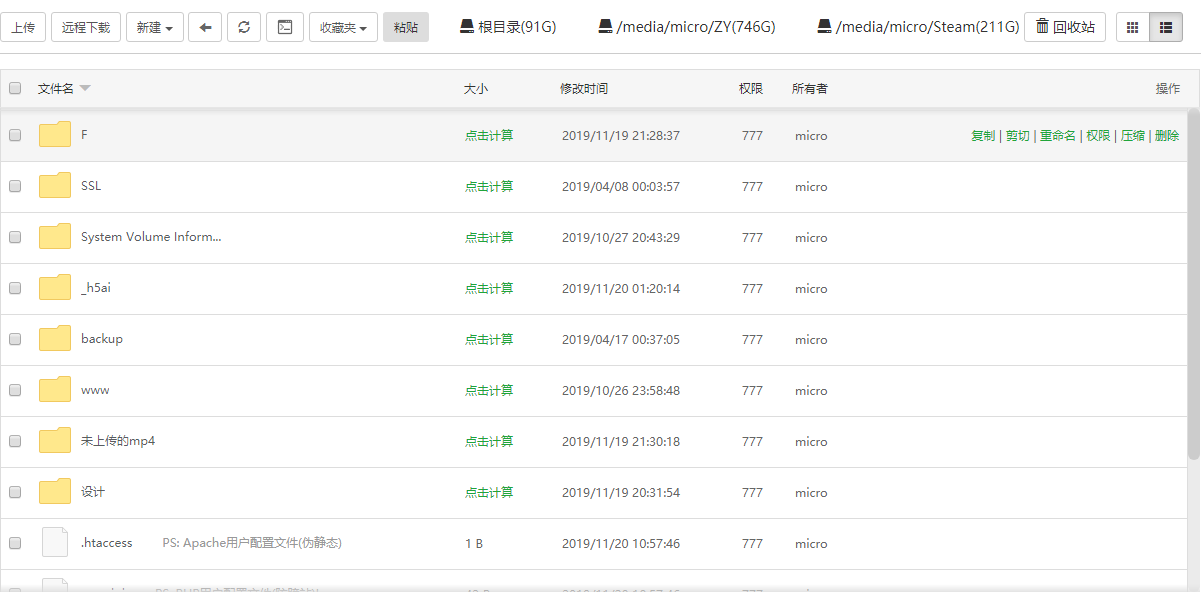Open the 未上传的mp4 folder icon
Screen dimensions: 1201x594
[x=55, y=441]
